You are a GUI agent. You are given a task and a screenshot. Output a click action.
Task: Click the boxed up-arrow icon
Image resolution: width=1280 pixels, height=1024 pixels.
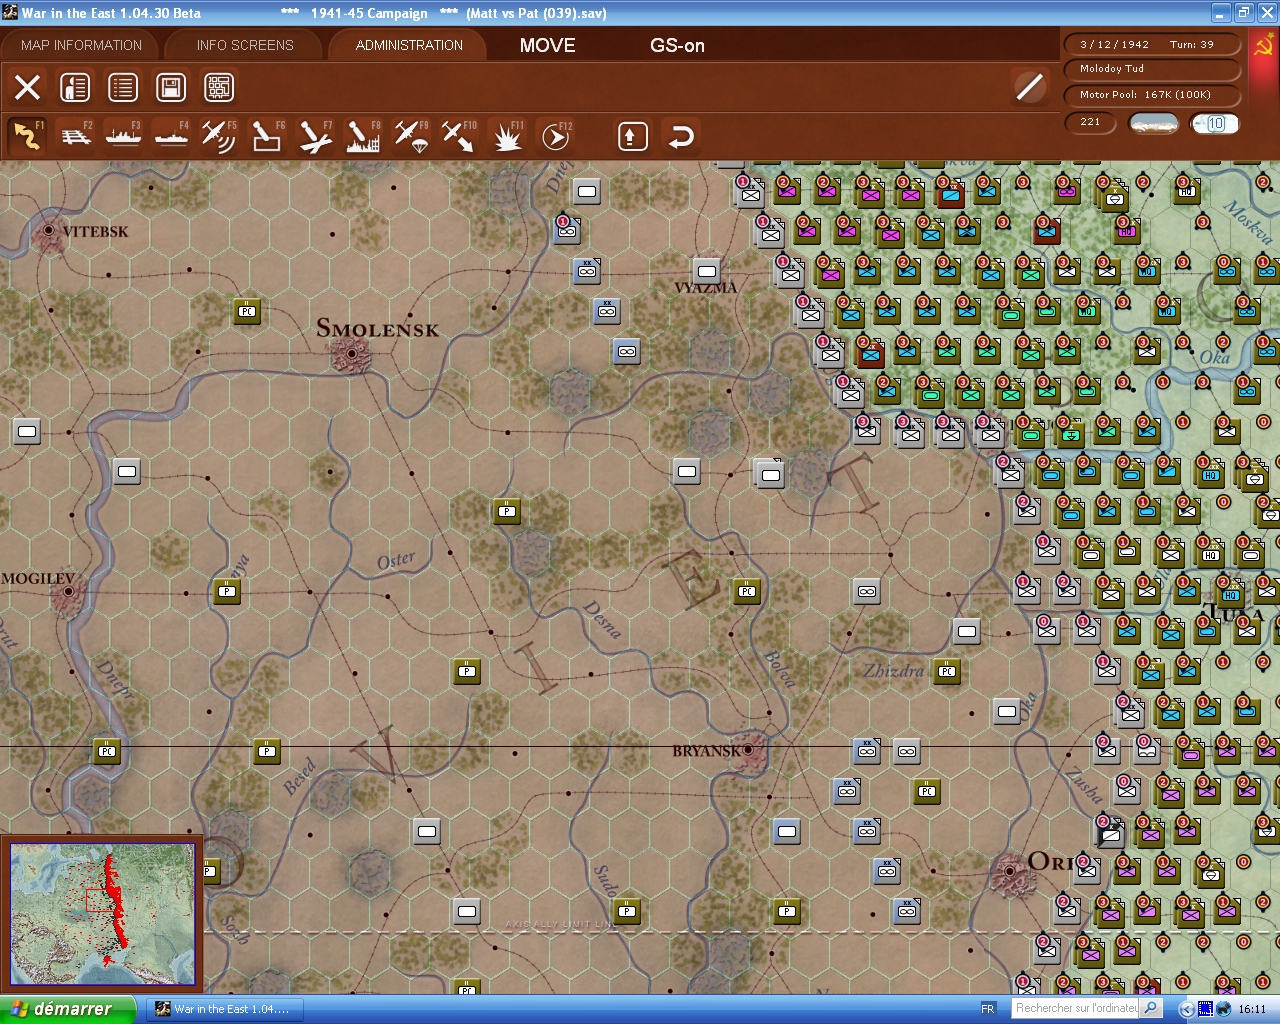coord(632,136)
